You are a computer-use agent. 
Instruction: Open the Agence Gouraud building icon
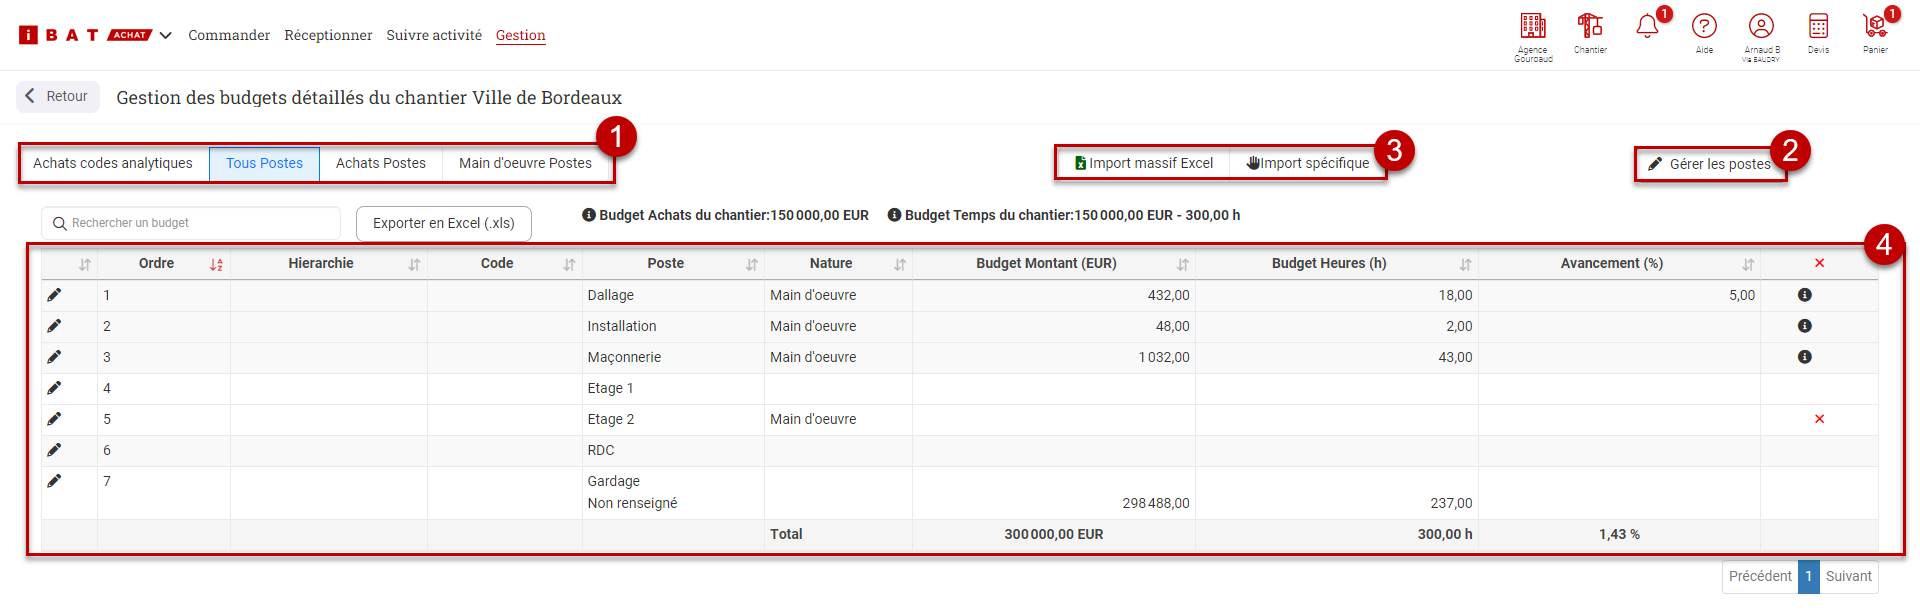coord(1532,28)
